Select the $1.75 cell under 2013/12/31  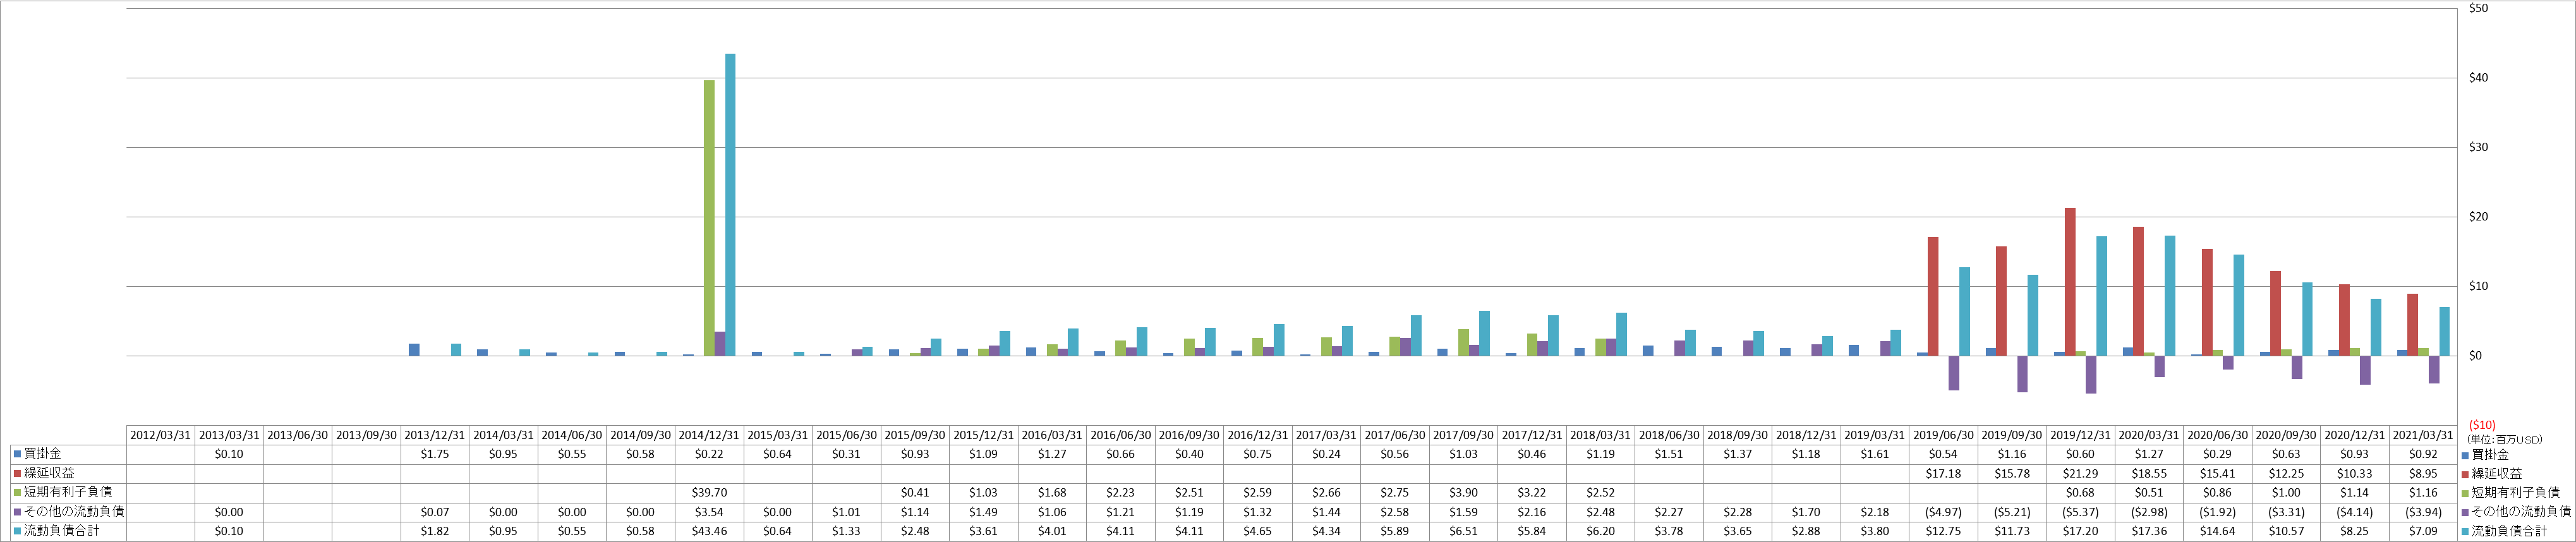[435, 454]
